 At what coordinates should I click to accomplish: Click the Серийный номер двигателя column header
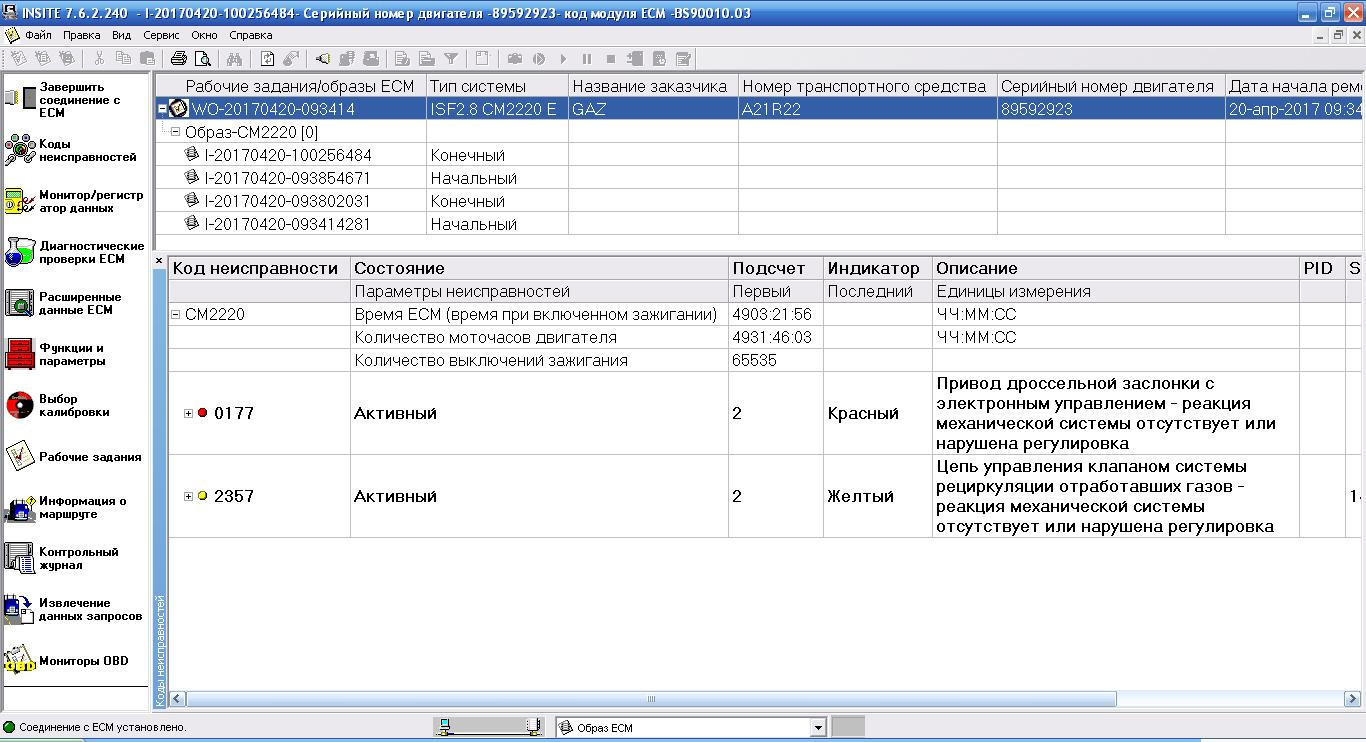click(x=1111, y=86)
